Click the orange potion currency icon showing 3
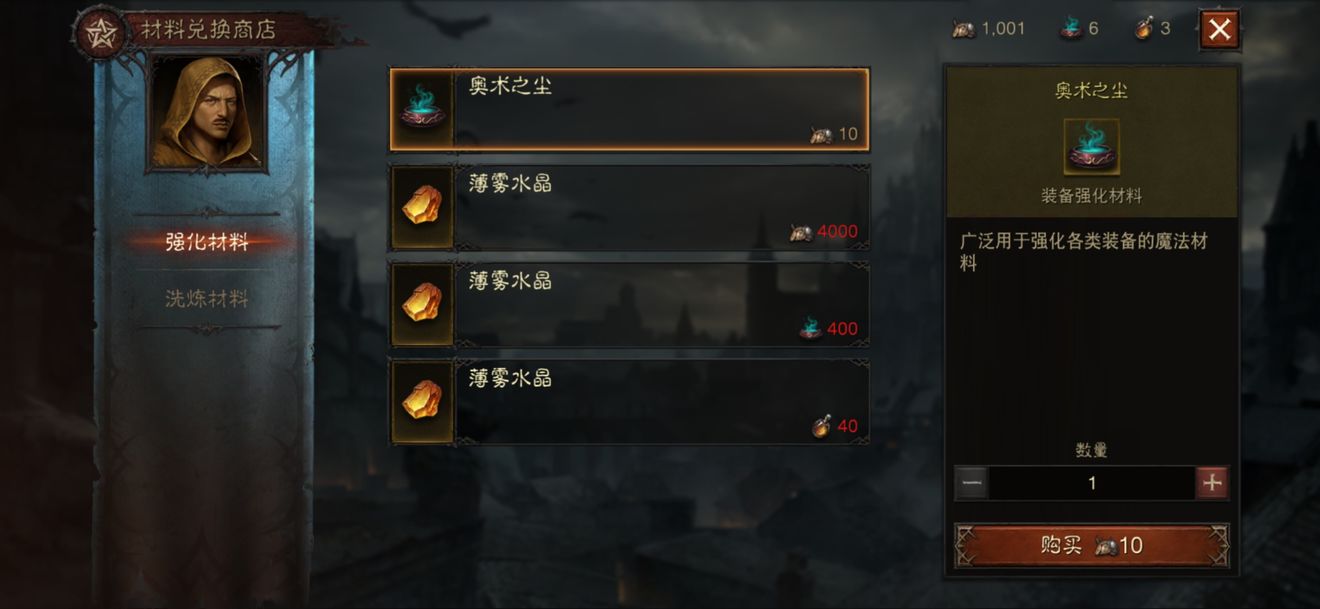The height and width of the screenshot is (609, 1320). (x=1144, y=28)
